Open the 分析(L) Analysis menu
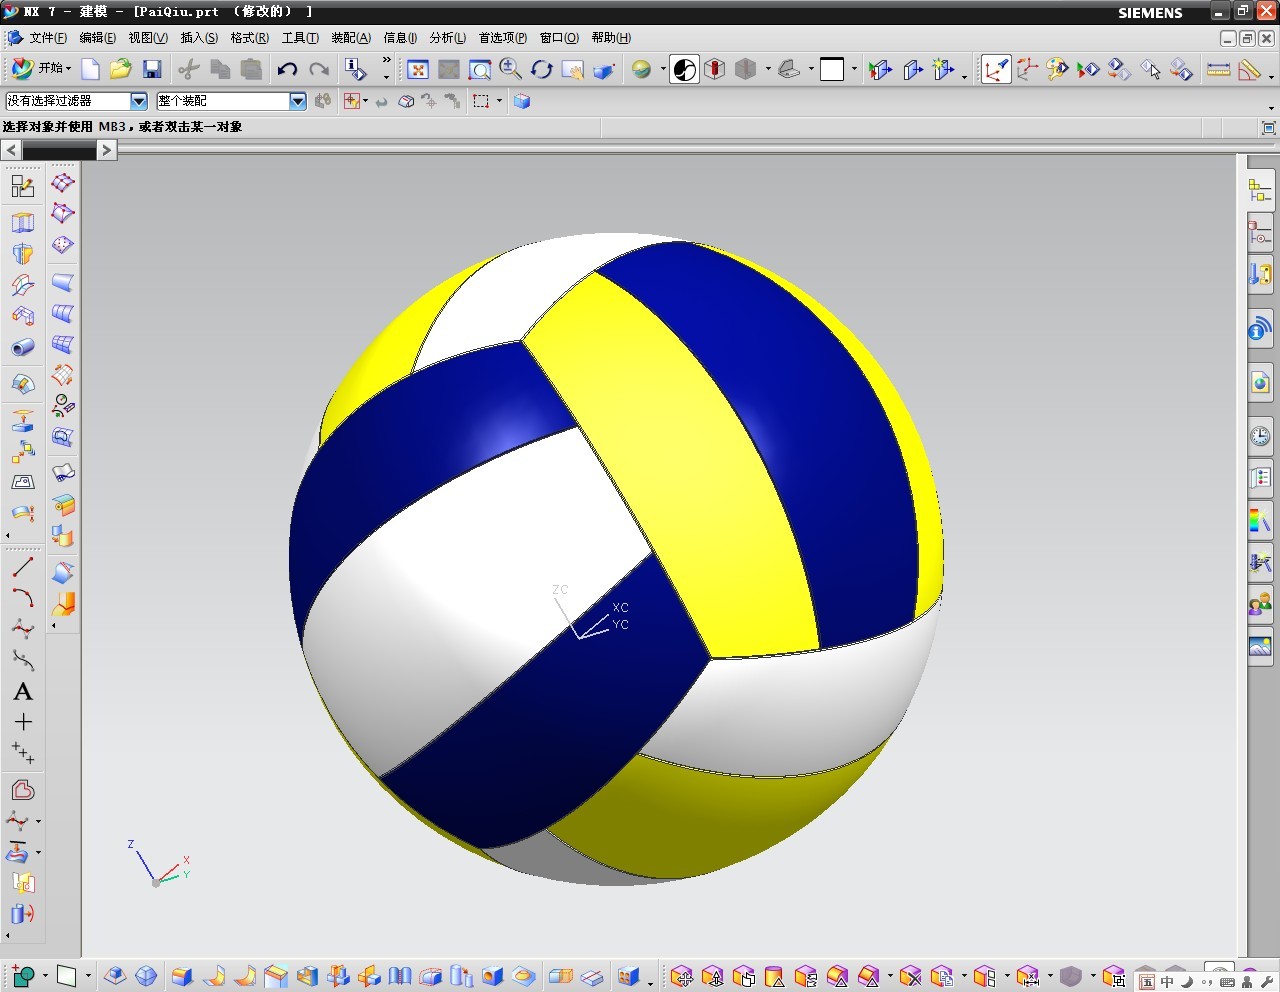Viewport: 1280px width, 992px height. tap(448, 38)
